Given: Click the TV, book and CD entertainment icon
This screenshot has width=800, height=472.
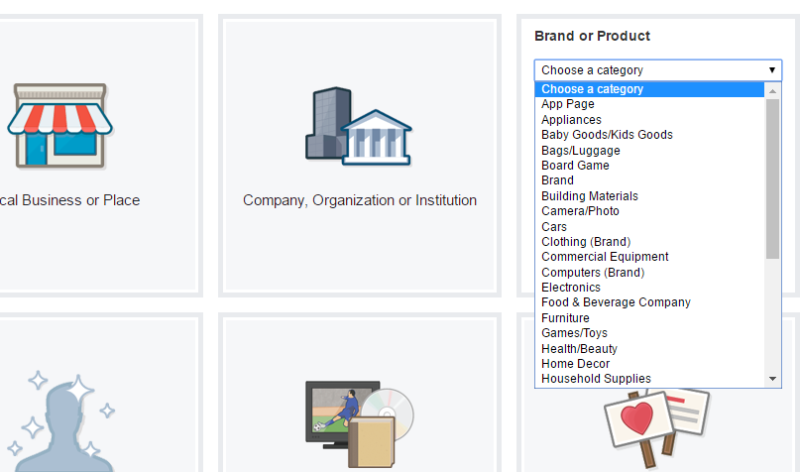Looking at the screenshot, I should coord(360,424).
